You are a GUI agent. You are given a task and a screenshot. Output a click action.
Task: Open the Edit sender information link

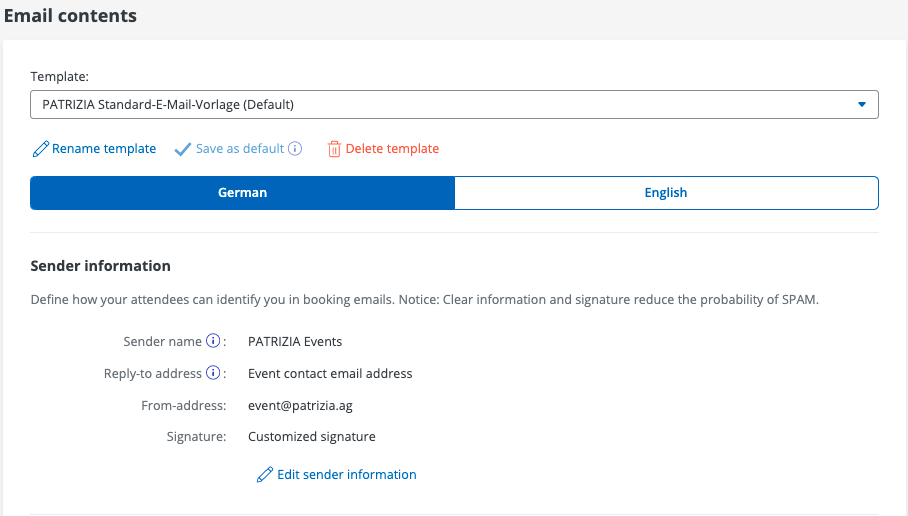[346, 475]
